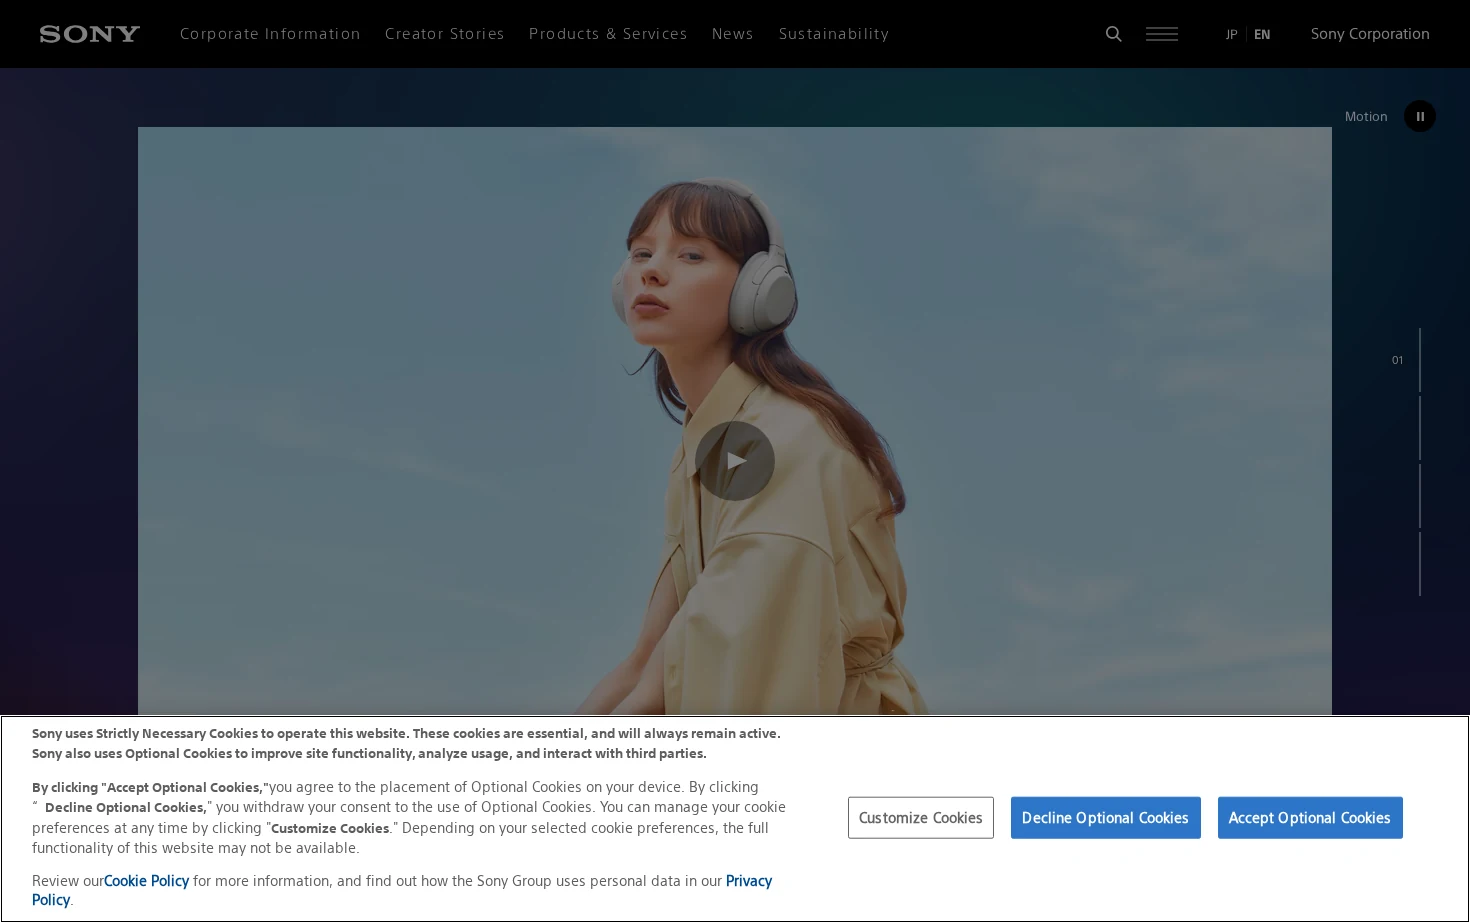The height and width of the screenshot is (923, 1470).
Task: Decline Optional Cookies
Action: [1105, 818]
